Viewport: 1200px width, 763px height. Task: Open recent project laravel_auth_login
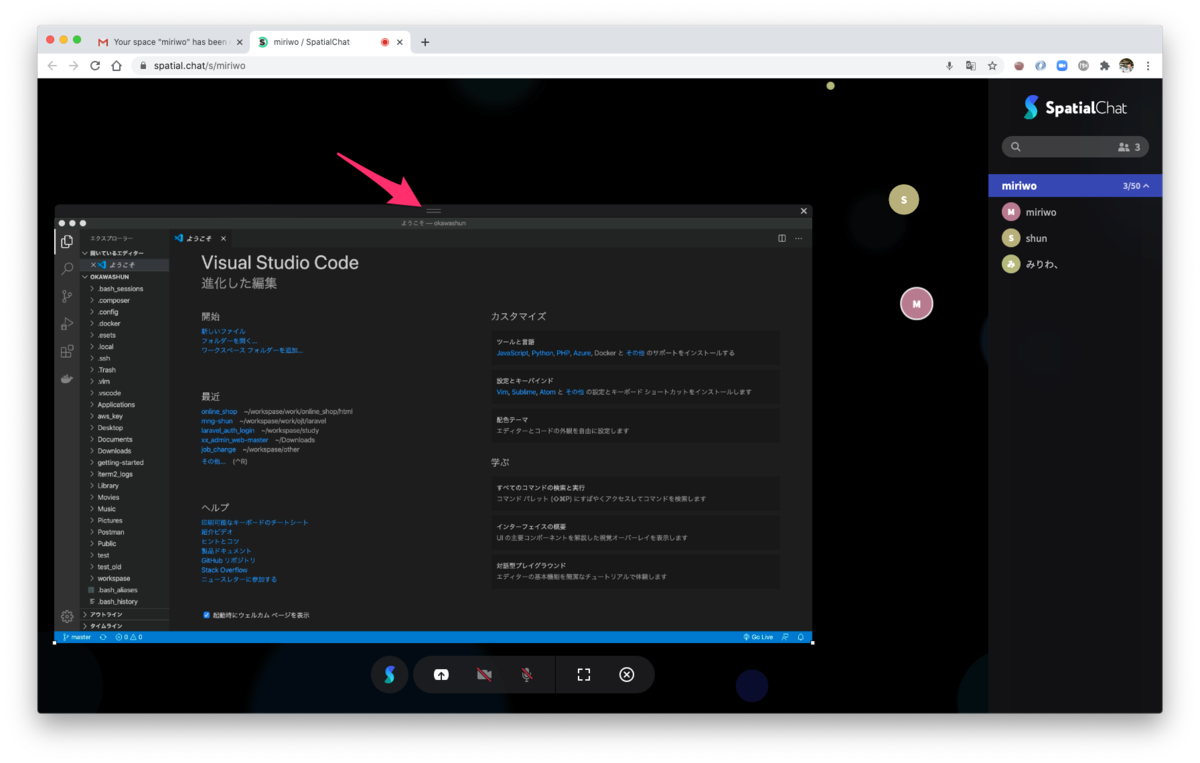pyautogui.click(x=227, y=431)
